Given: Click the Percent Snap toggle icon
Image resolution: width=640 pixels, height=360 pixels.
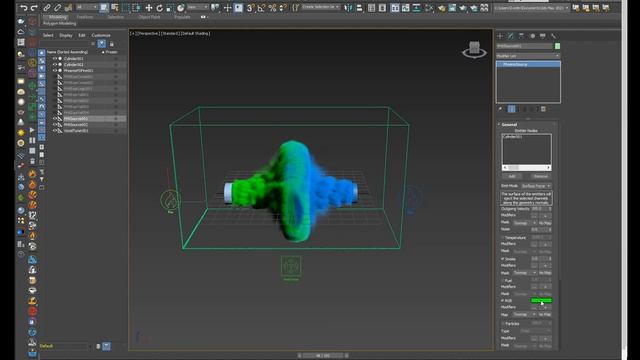Looking at the screenshot, I should [272, 7].
